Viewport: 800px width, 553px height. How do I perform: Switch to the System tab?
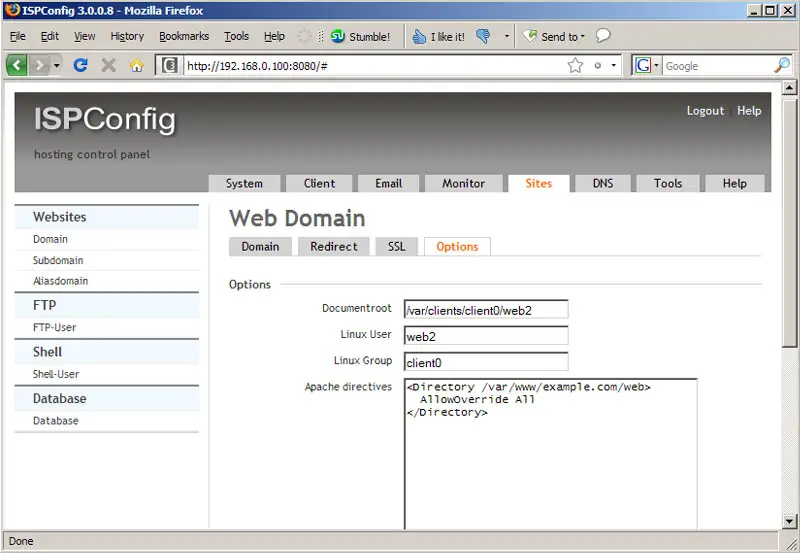[244, 183]
